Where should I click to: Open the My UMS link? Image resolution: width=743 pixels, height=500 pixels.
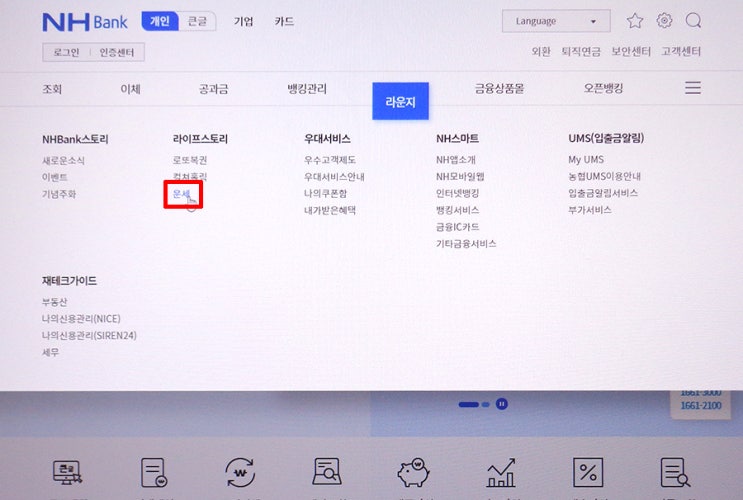click(x=586, y=159)
